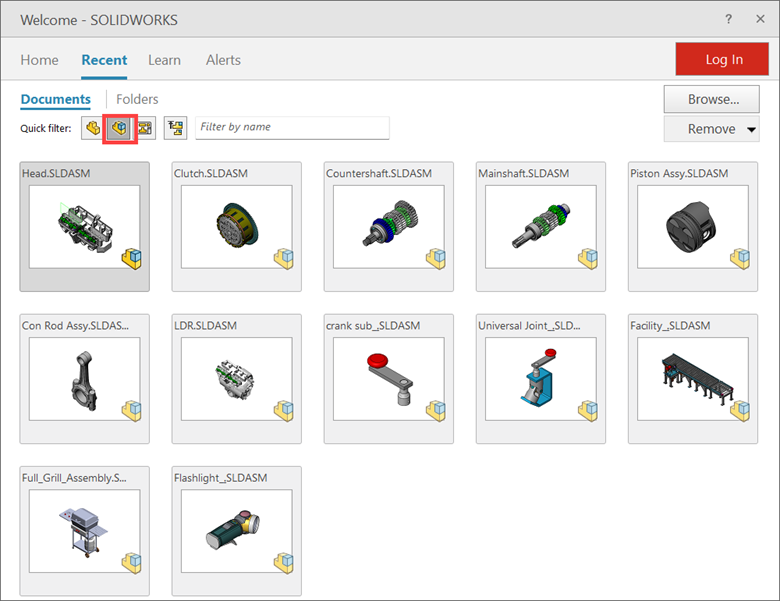Open the Universal Joint thumbnail
The image size is (780, 601).
coord(541,379)
